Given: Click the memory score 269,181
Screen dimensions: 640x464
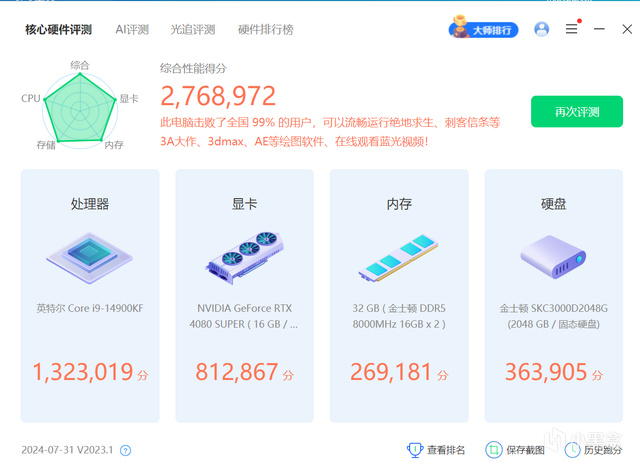Looking at the screenshot, I should click(x=391, y=372).
